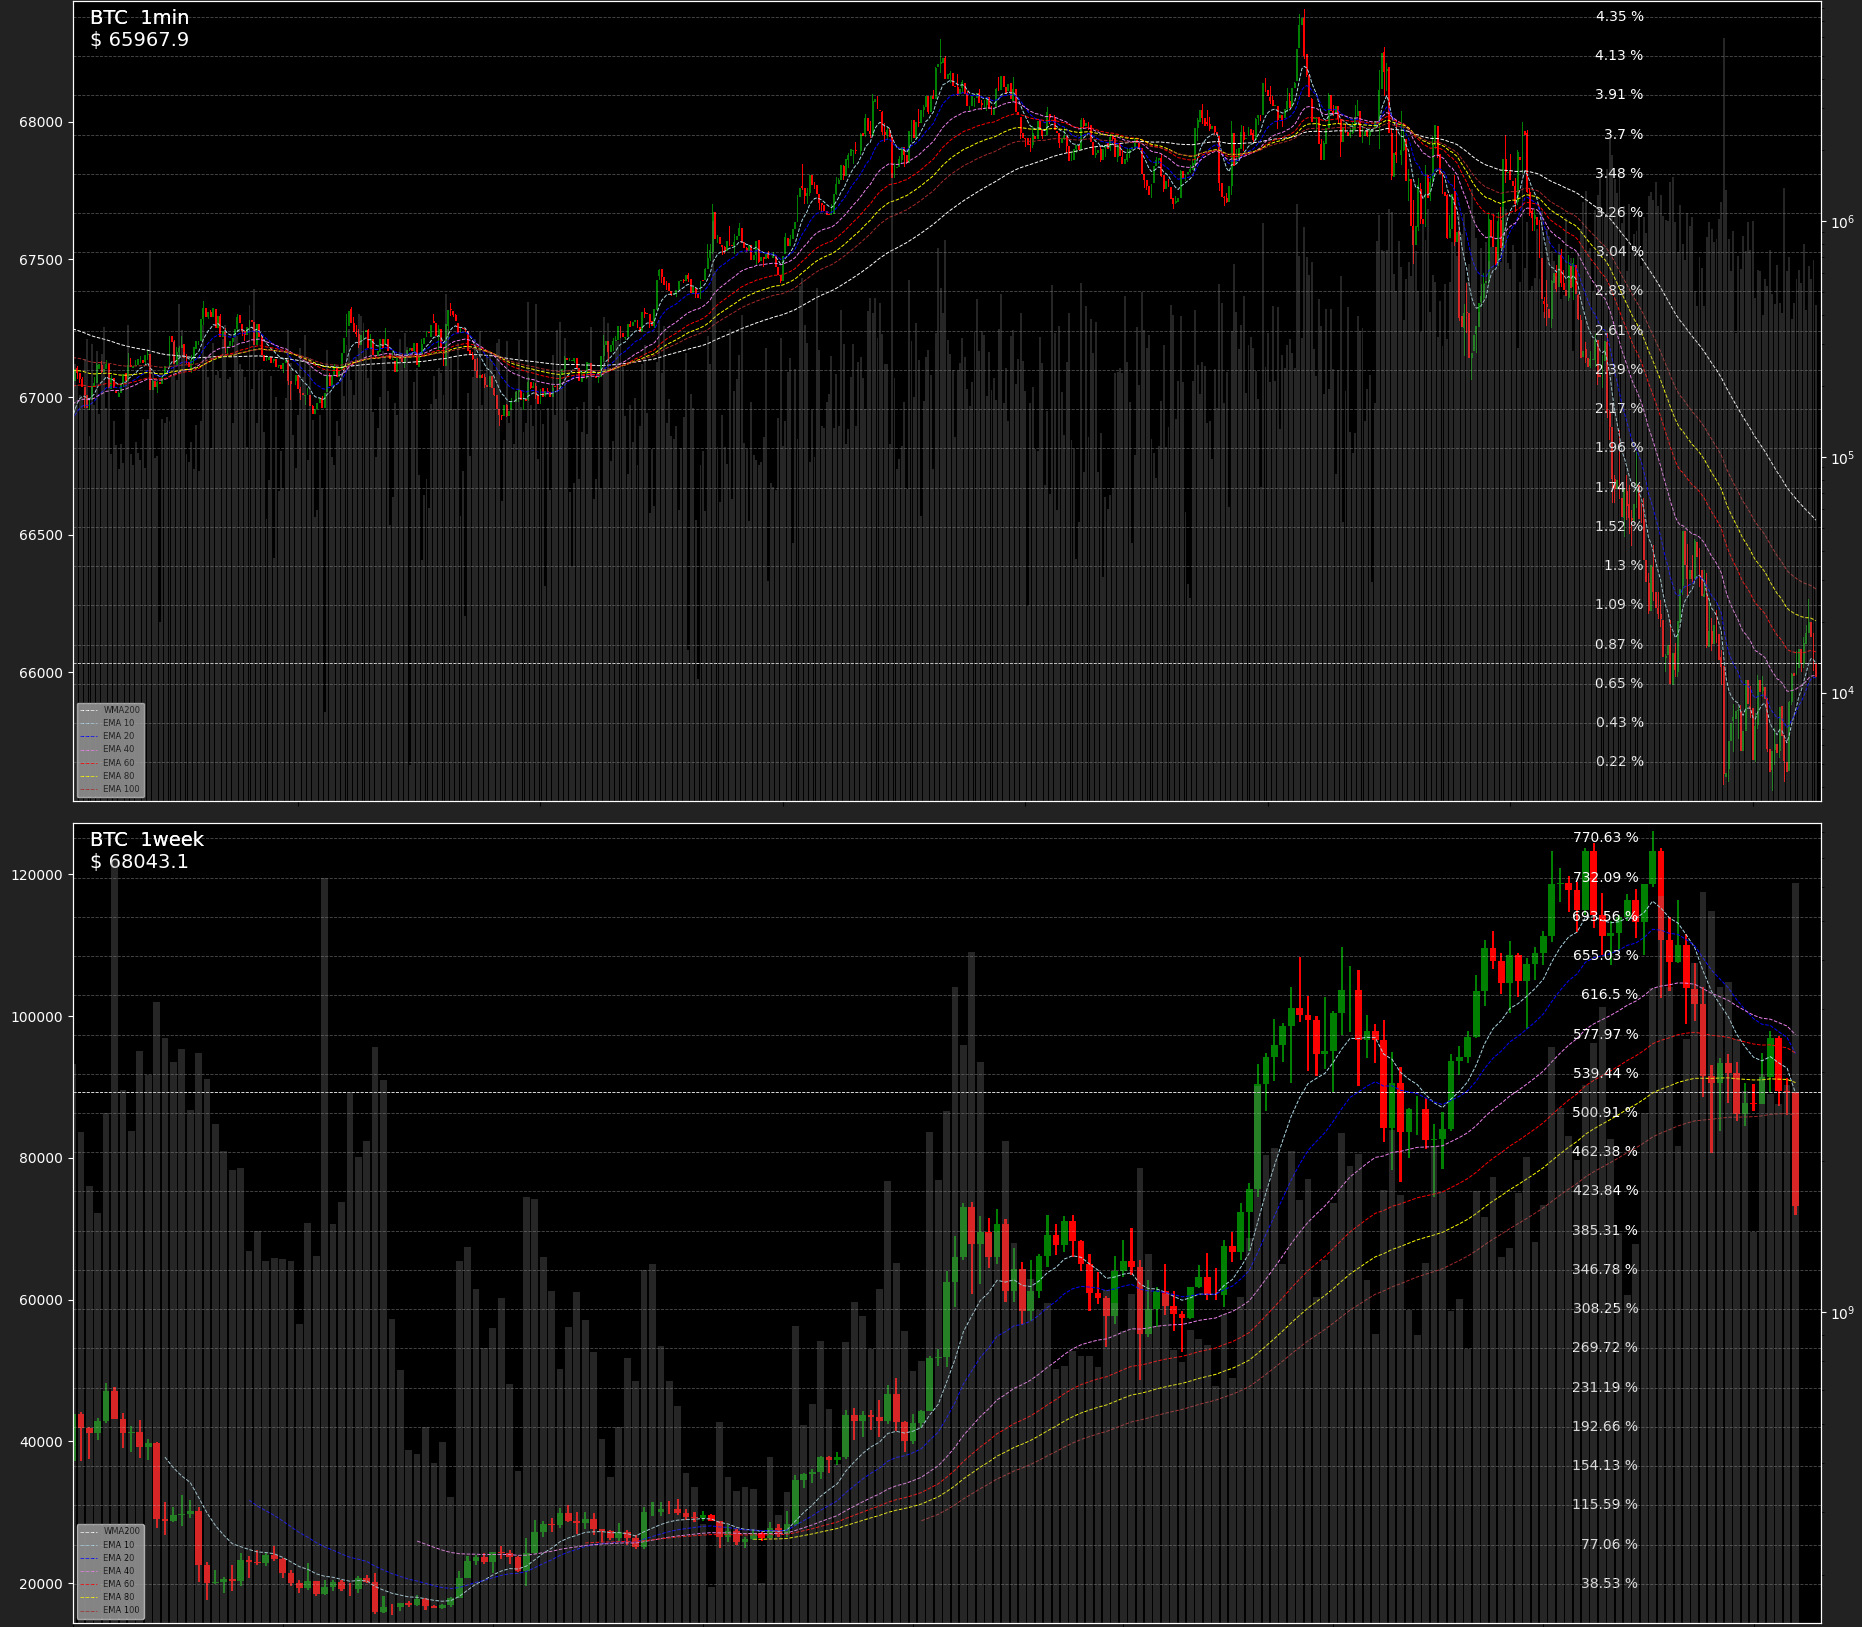Click EMA 40 entry in the 1week legend

[x=118, y=1571]
